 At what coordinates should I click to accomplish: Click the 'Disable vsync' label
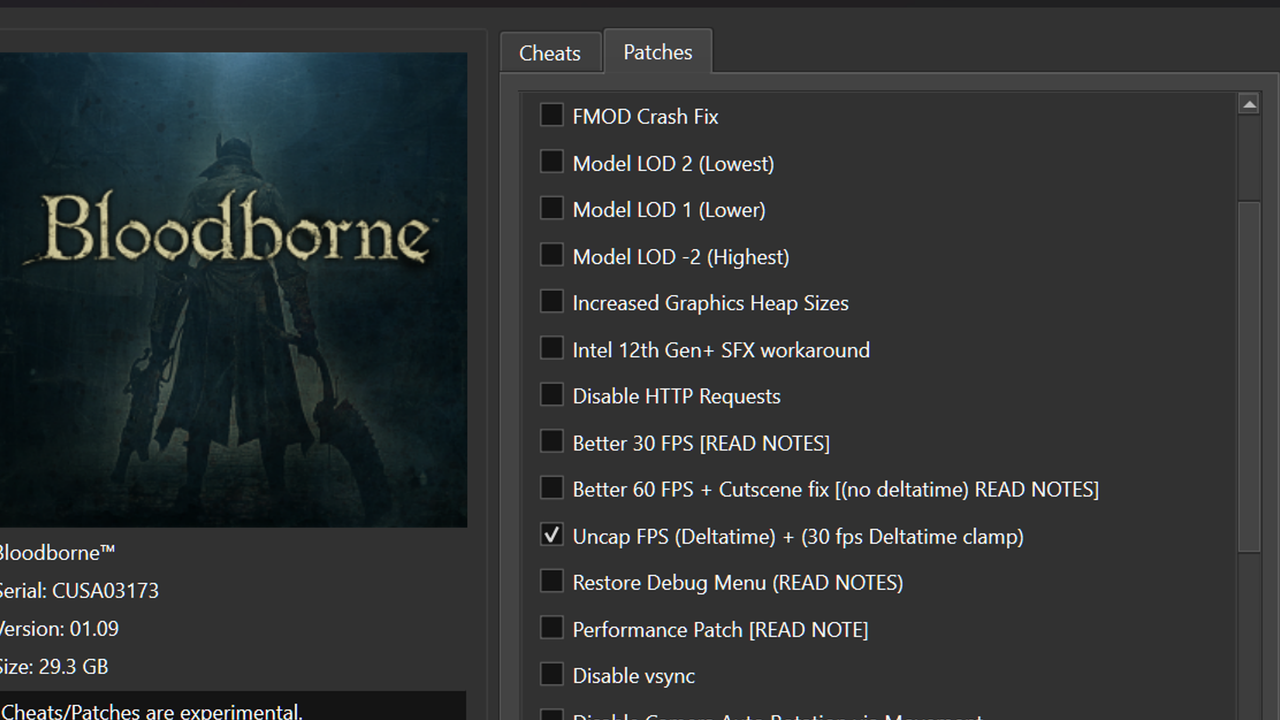pyautogui.click(x=633, y=677)
